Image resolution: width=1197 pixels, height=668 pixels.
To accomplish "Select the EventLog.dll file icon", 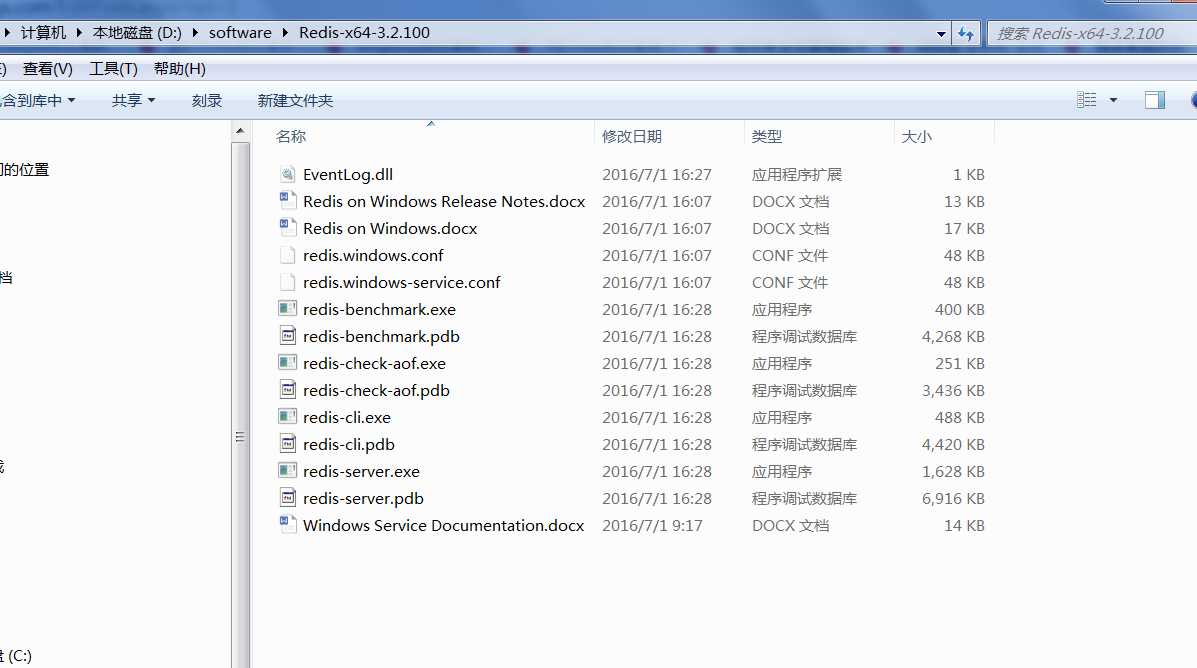I will (x=287, y=174).
